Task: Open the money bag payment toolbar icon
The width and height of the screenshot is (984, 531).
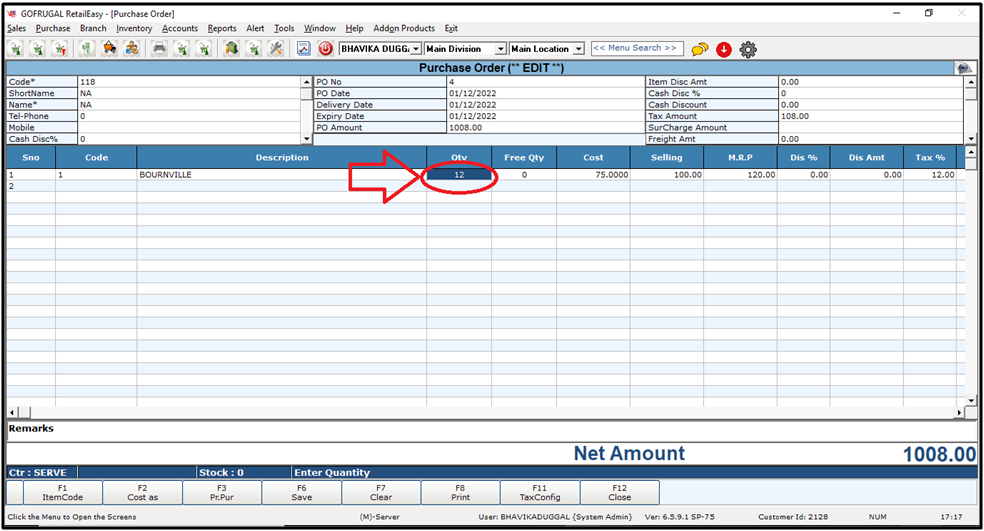Action: click(87, 48)
